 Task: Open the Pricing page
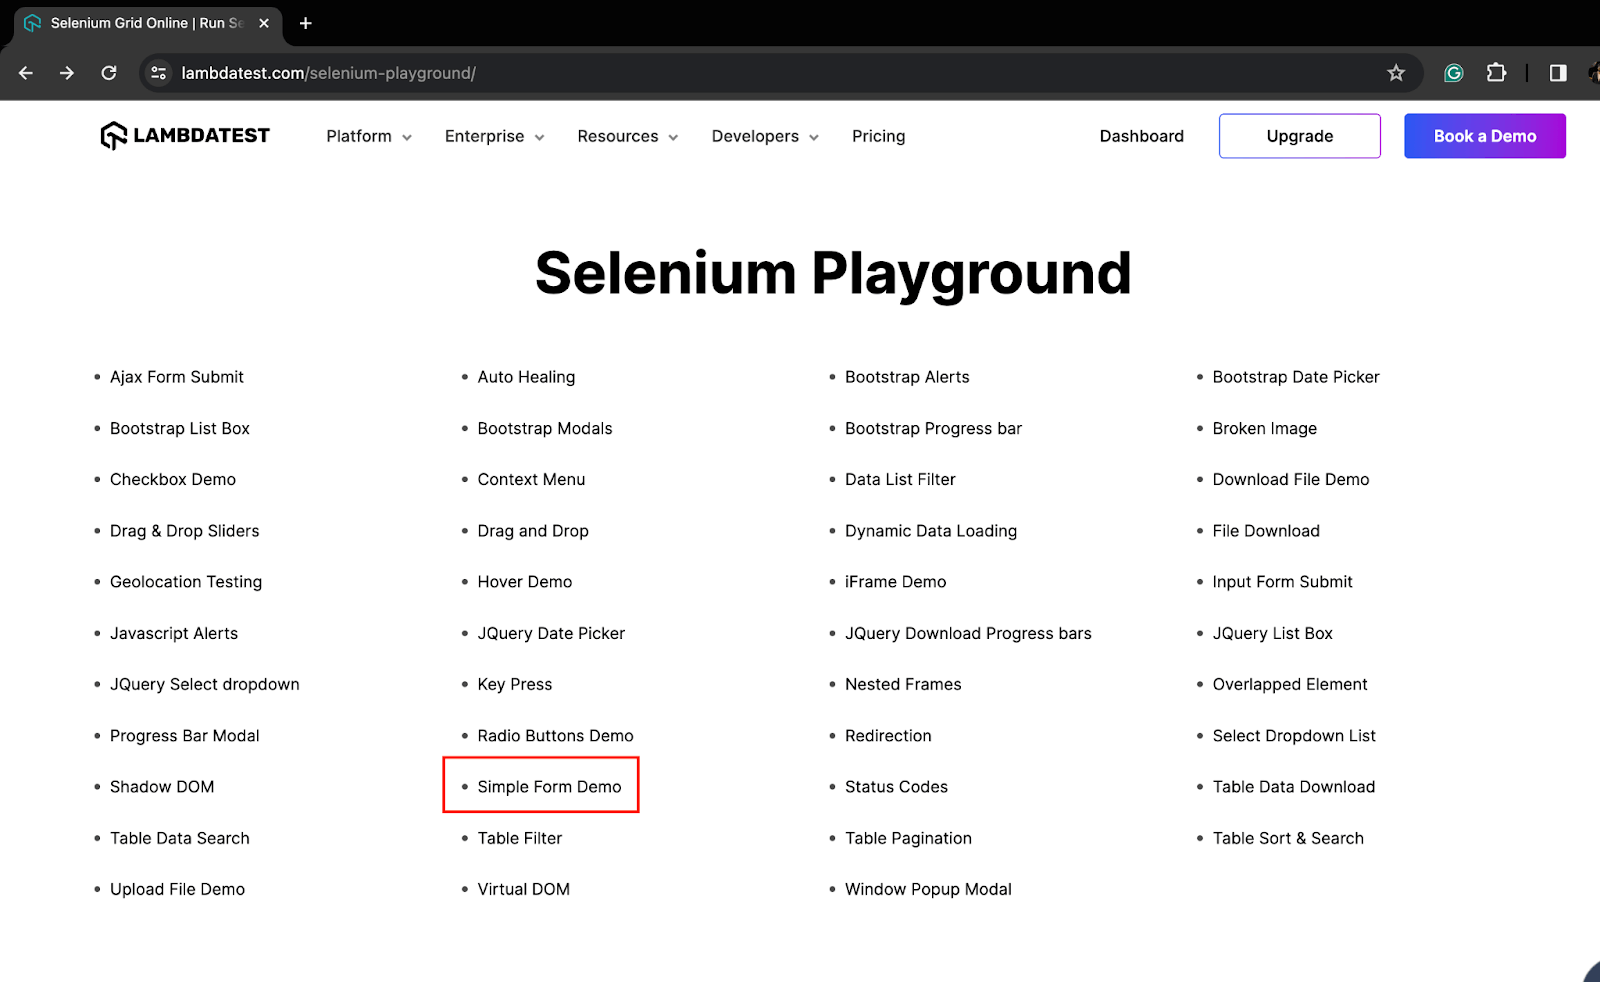(878, 136)
